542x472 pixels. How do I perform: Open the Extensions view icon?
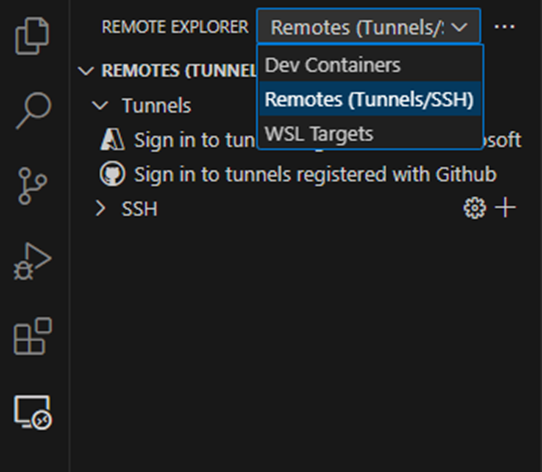pos(32,336)
